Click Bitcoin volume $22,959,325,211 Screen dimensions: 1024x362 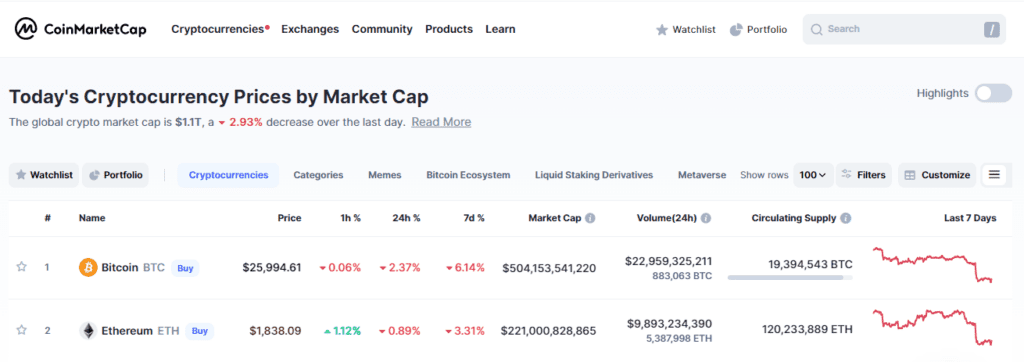(x=668, y=261)
